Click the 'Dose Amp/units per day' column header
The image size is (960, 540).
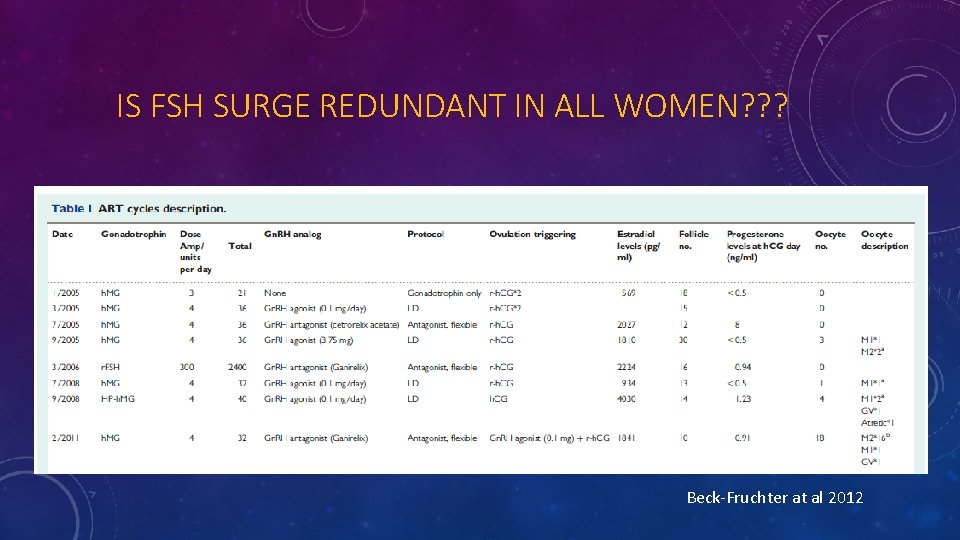(x=196, y=252)
